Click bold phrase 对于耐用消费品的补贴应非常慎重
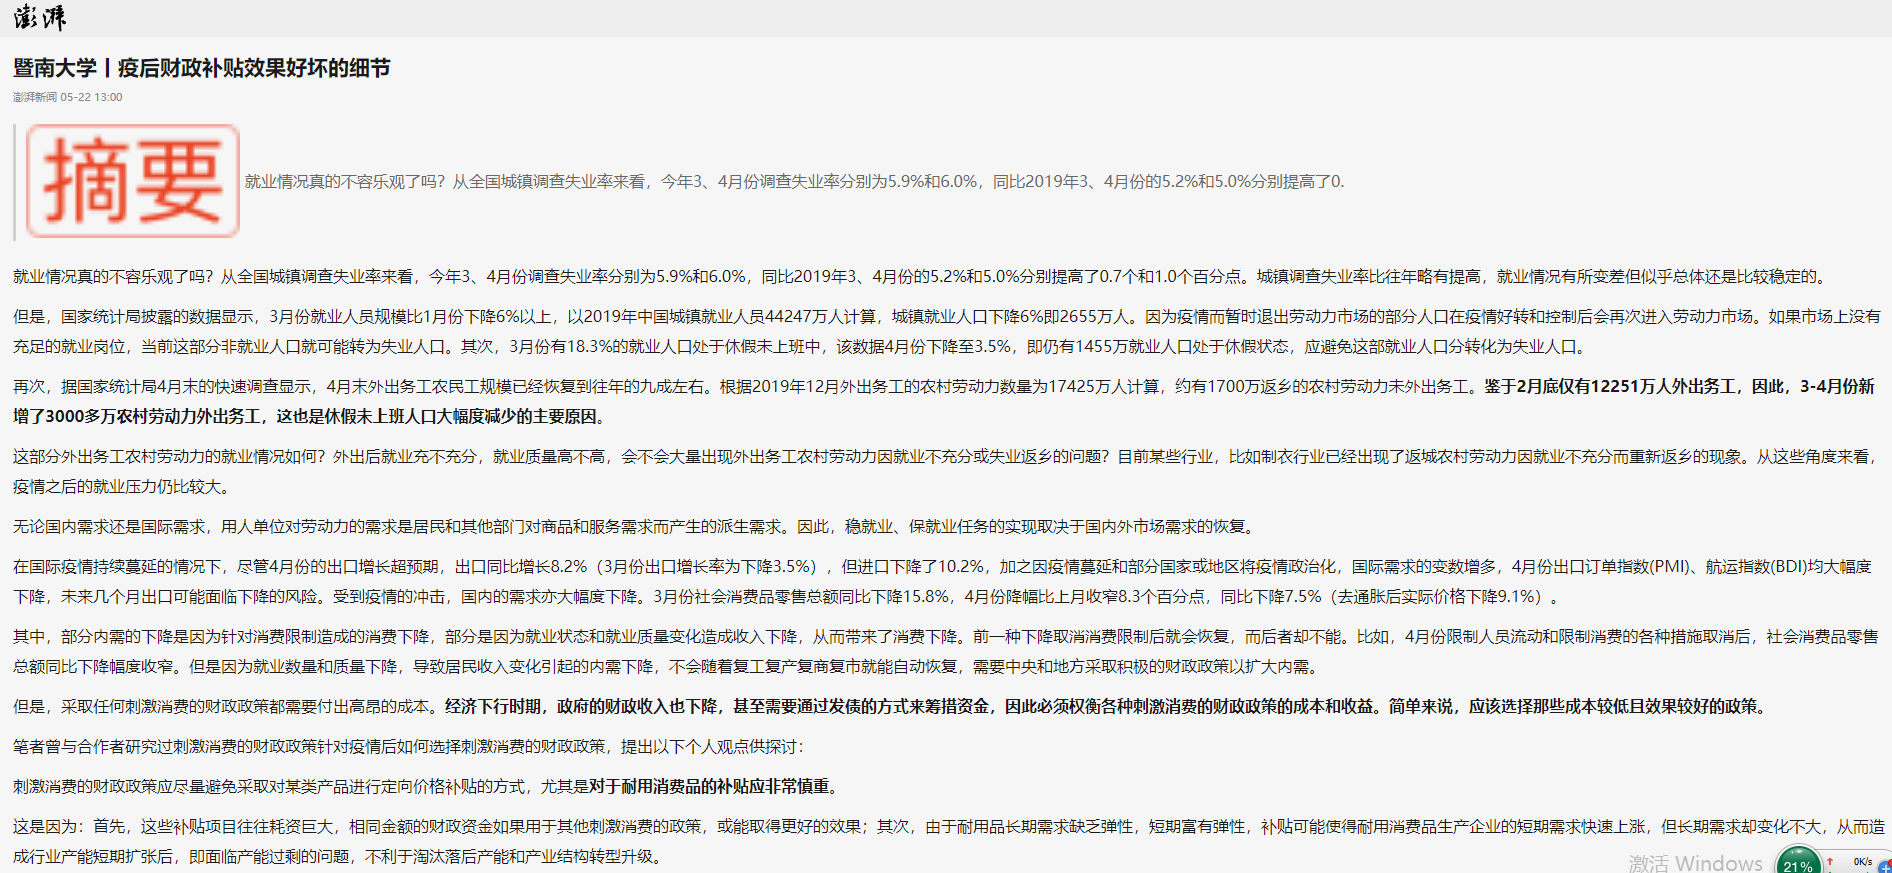Screen dimensions: 1892x873 click(x=714, y=786)
